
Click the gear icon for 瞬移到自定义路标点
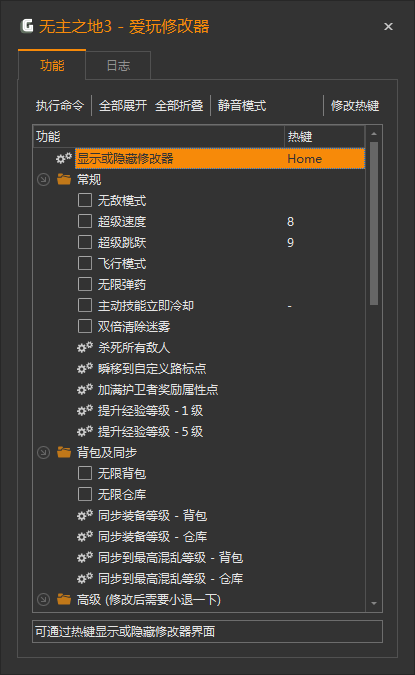click(x=85, y=368)
